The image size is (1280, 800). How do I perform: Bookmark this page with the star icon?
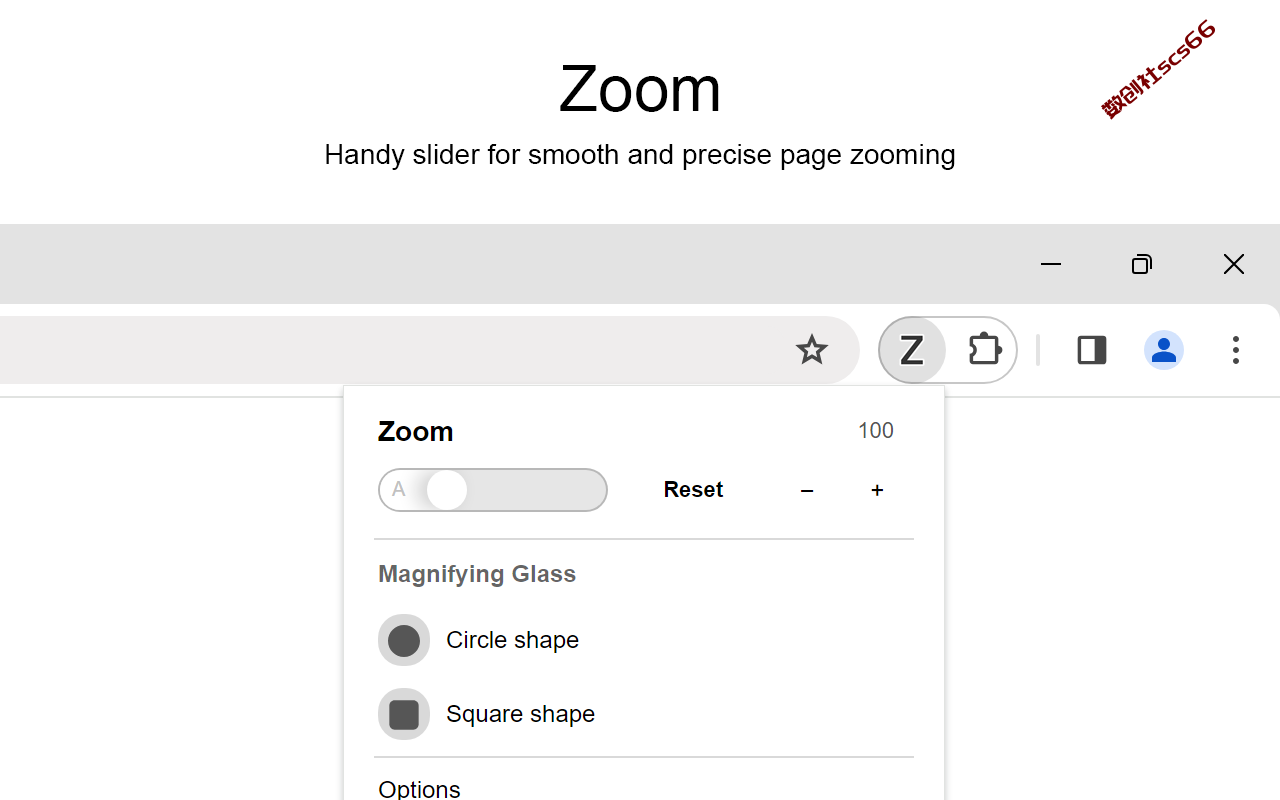pos(811,350)
